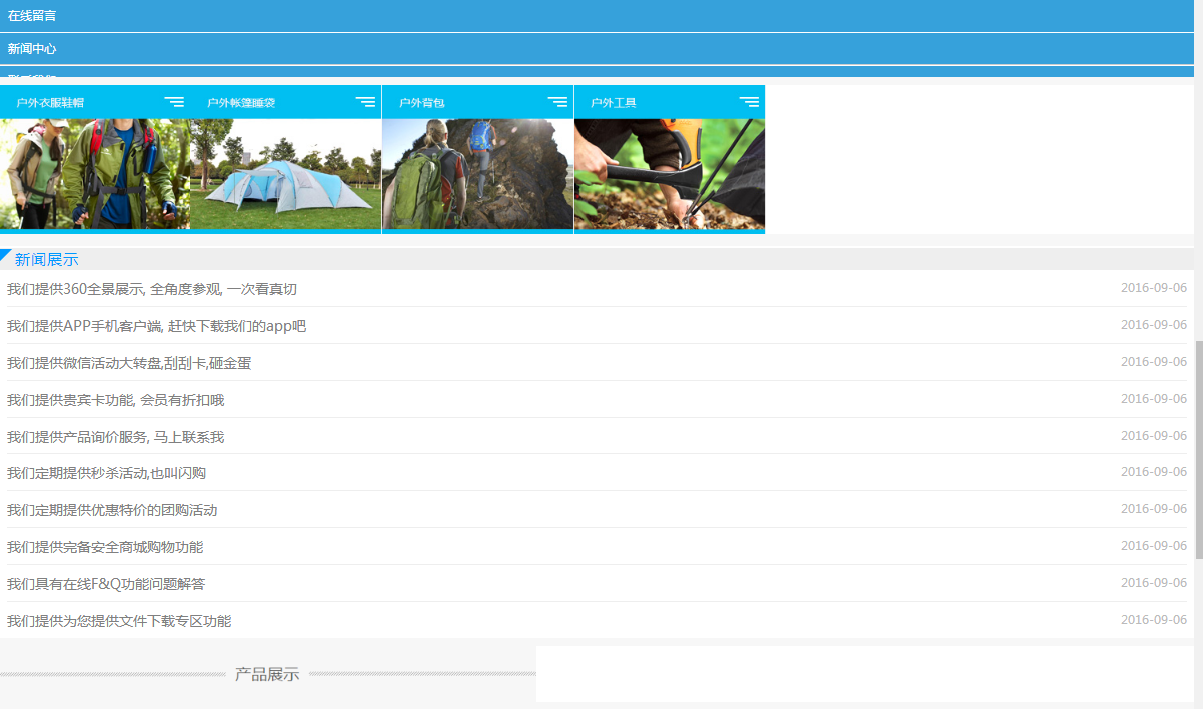Image resolution: width=1203 pixels, height=709 pixels.
Task: Read the APP手机客户端 news item
Action: coord(156,326)
